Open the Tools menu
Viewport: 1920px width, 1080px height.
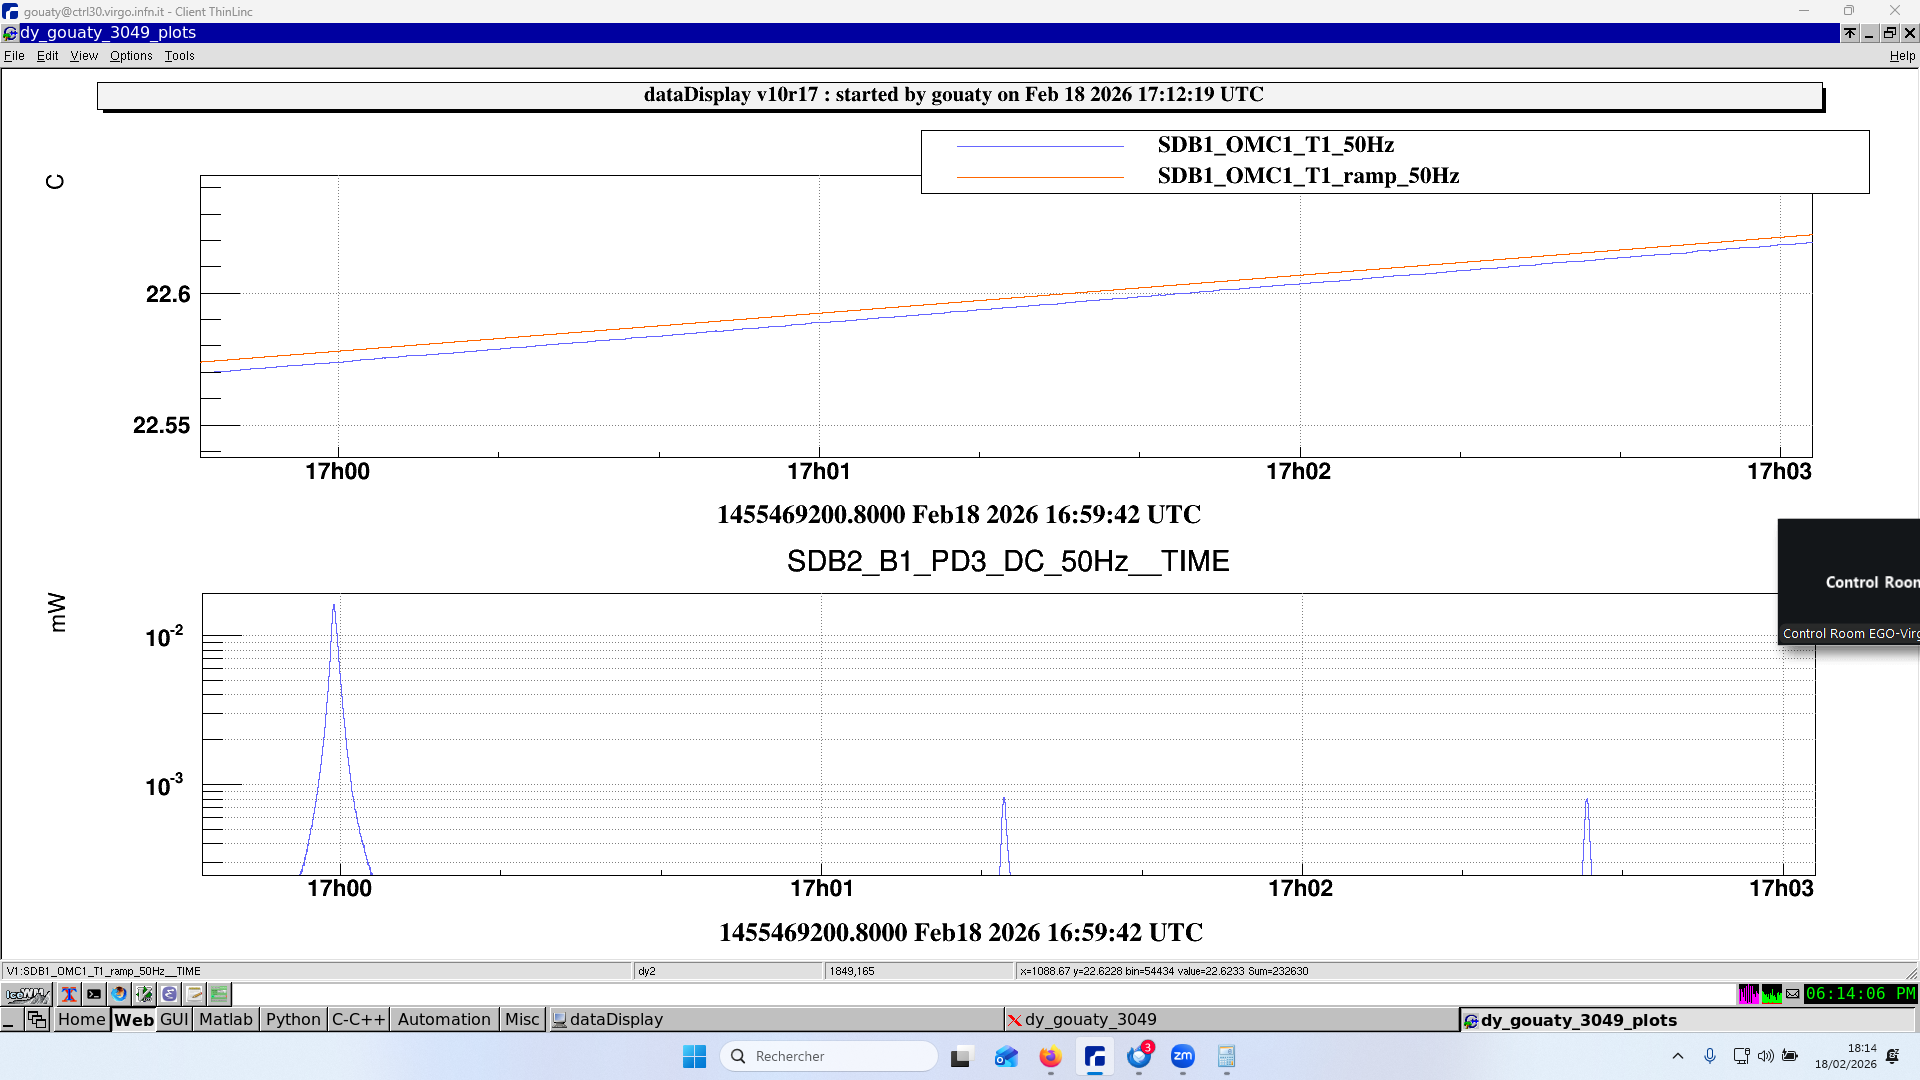(179, 56)
